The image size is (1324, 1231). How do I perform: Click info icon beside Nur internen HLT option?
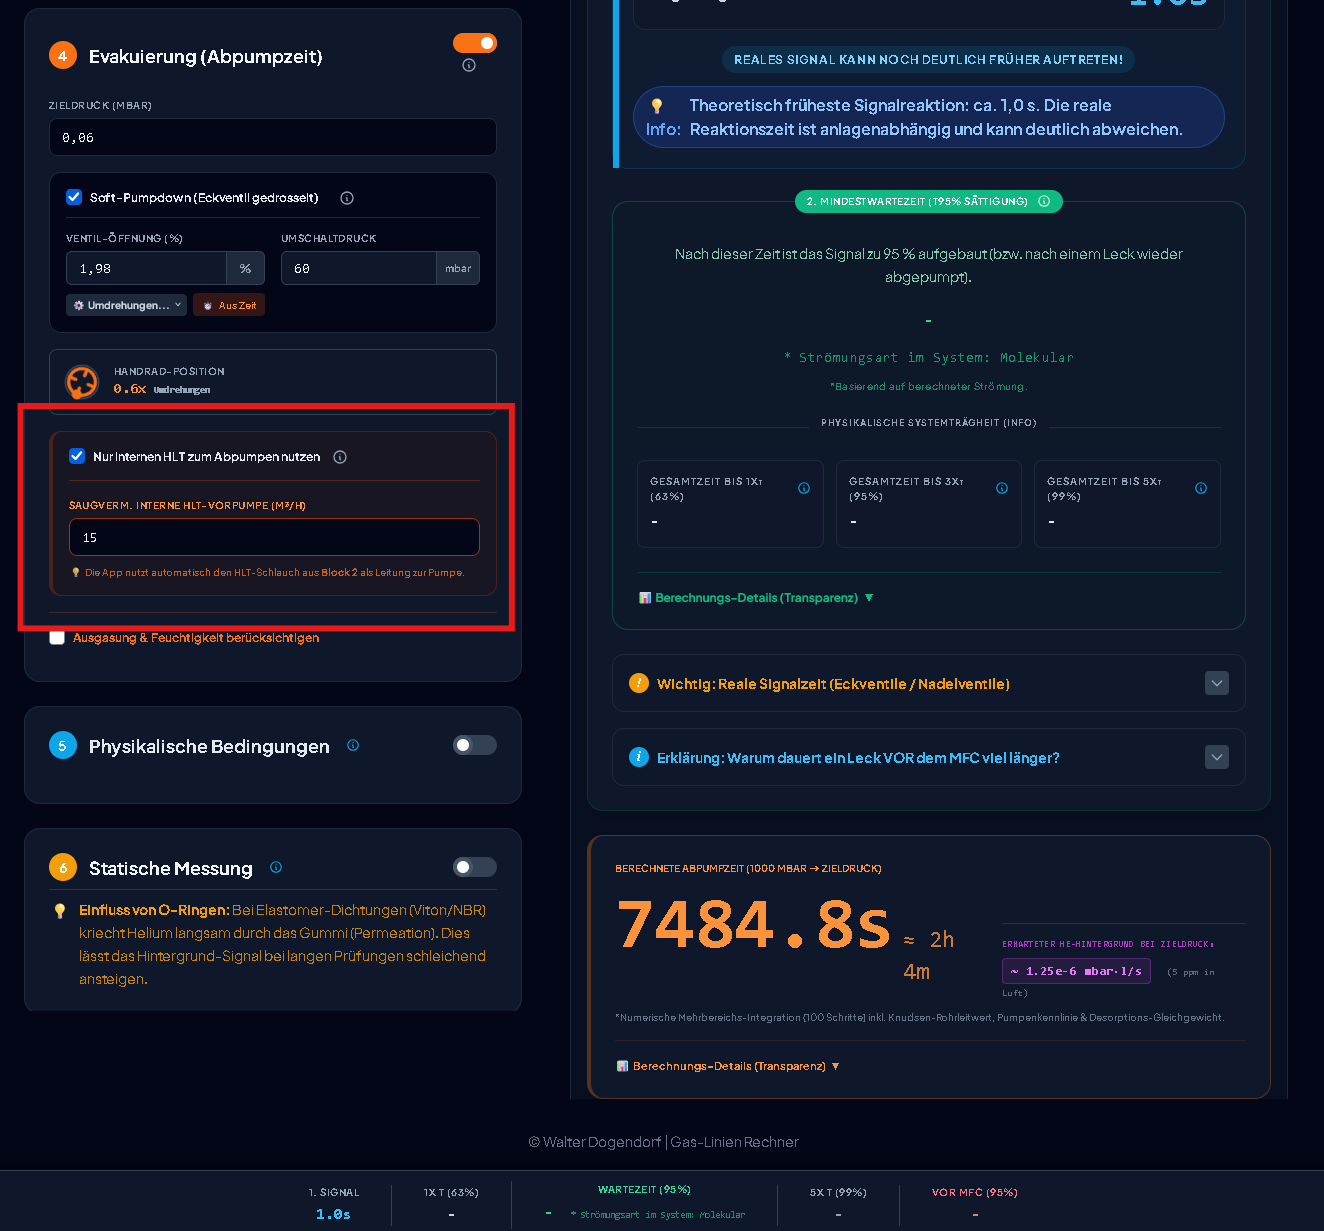coord(340,457)
